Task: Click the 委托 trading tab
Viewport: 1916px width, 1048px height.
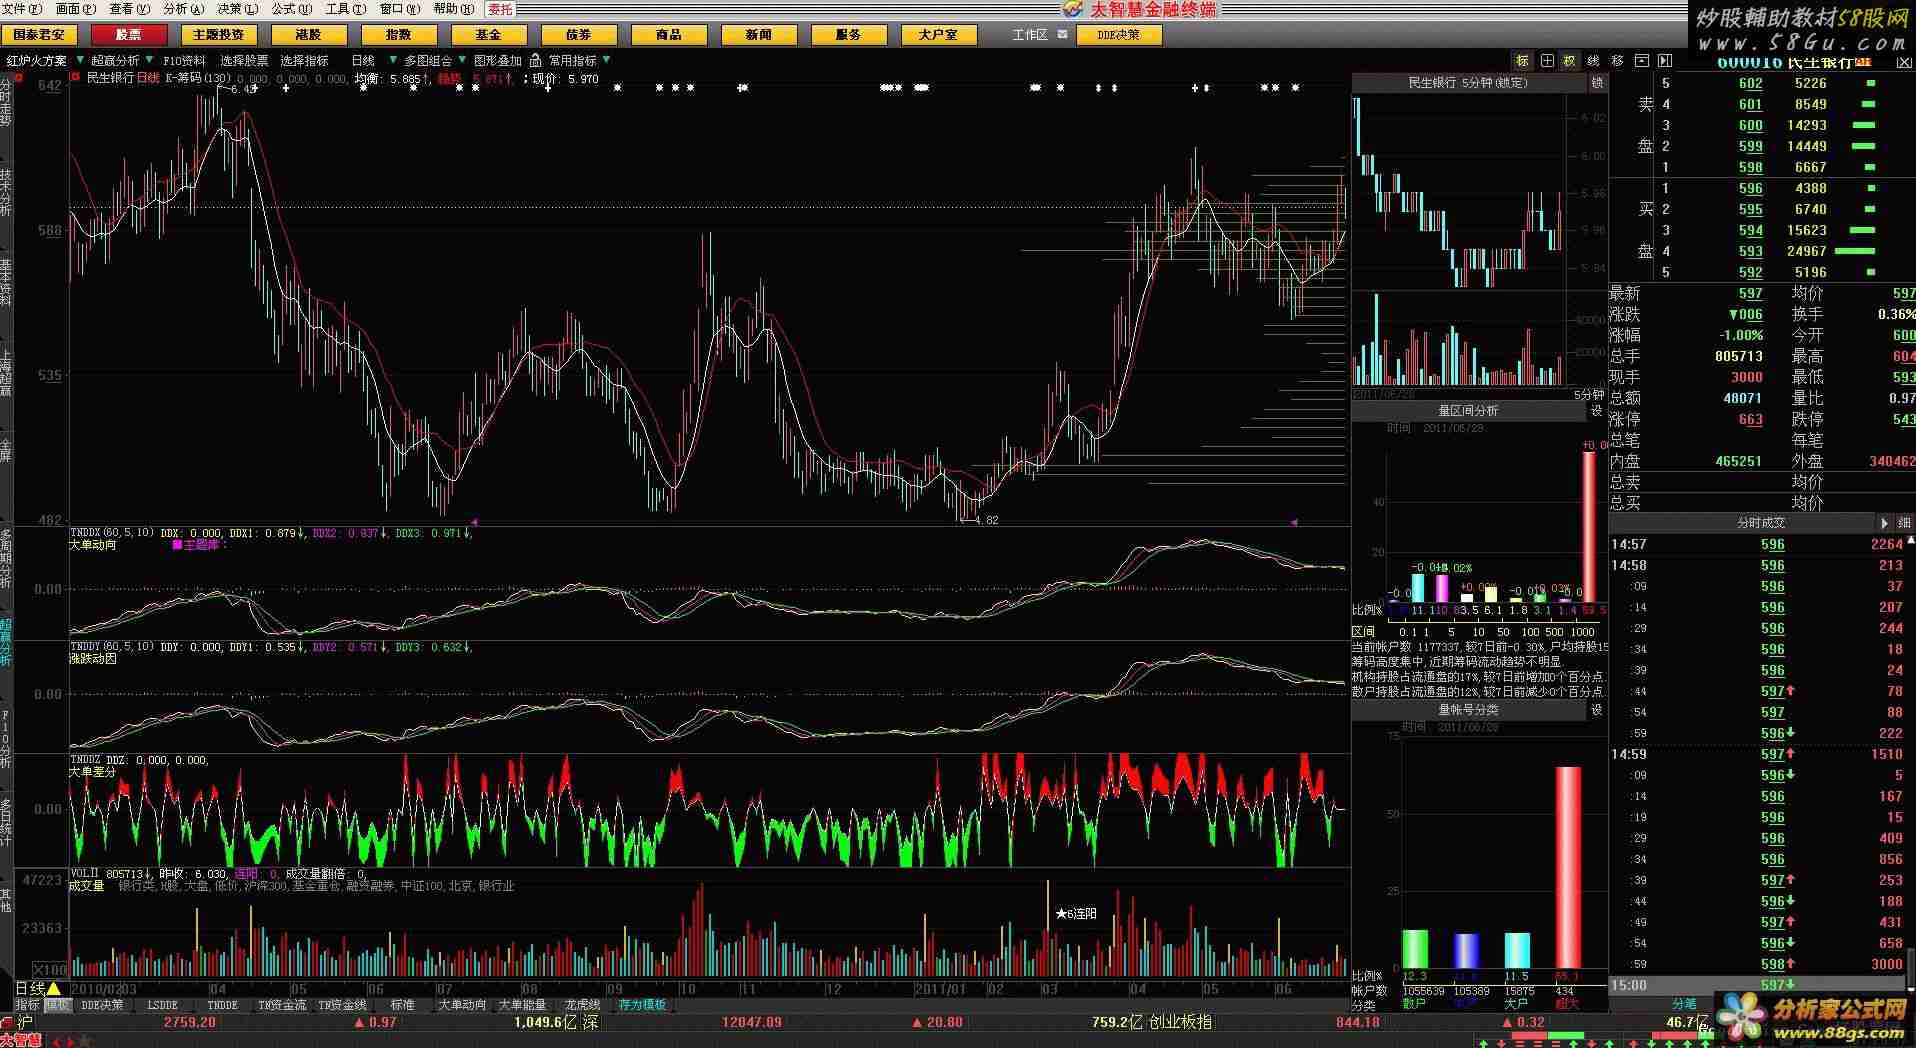Action: (500, 9)
